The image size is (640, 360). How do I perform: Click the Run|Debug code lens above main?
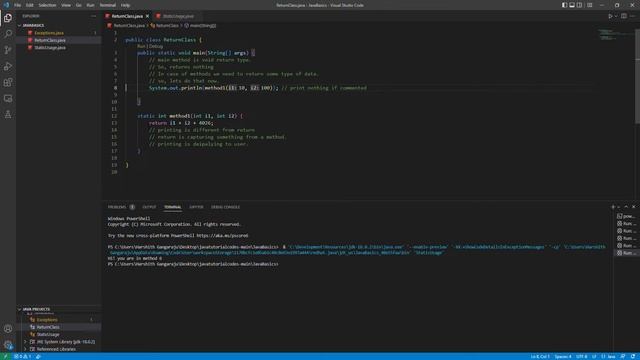150,47
